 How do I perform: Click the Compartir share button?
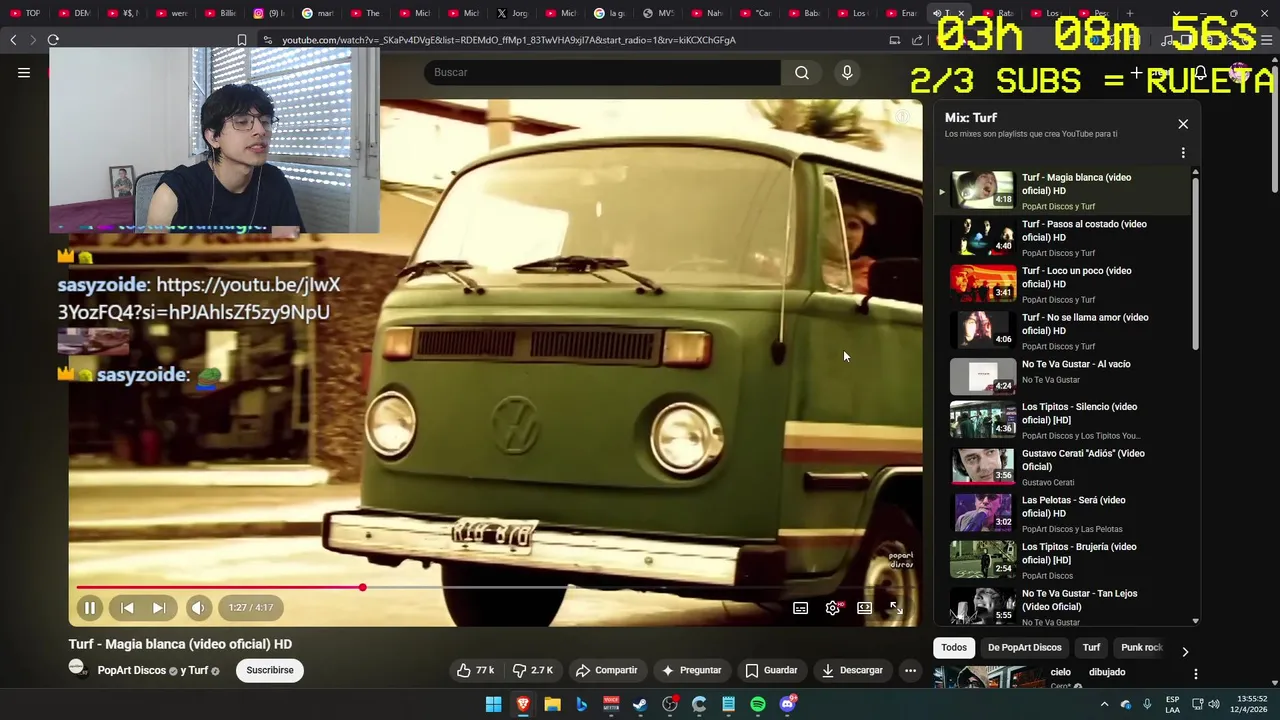(606, 670)
